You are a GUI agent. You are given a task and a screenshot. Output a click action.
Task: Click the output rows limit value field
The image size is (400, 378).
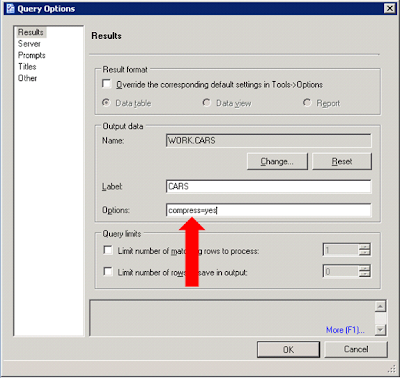(x=341, y=271)
